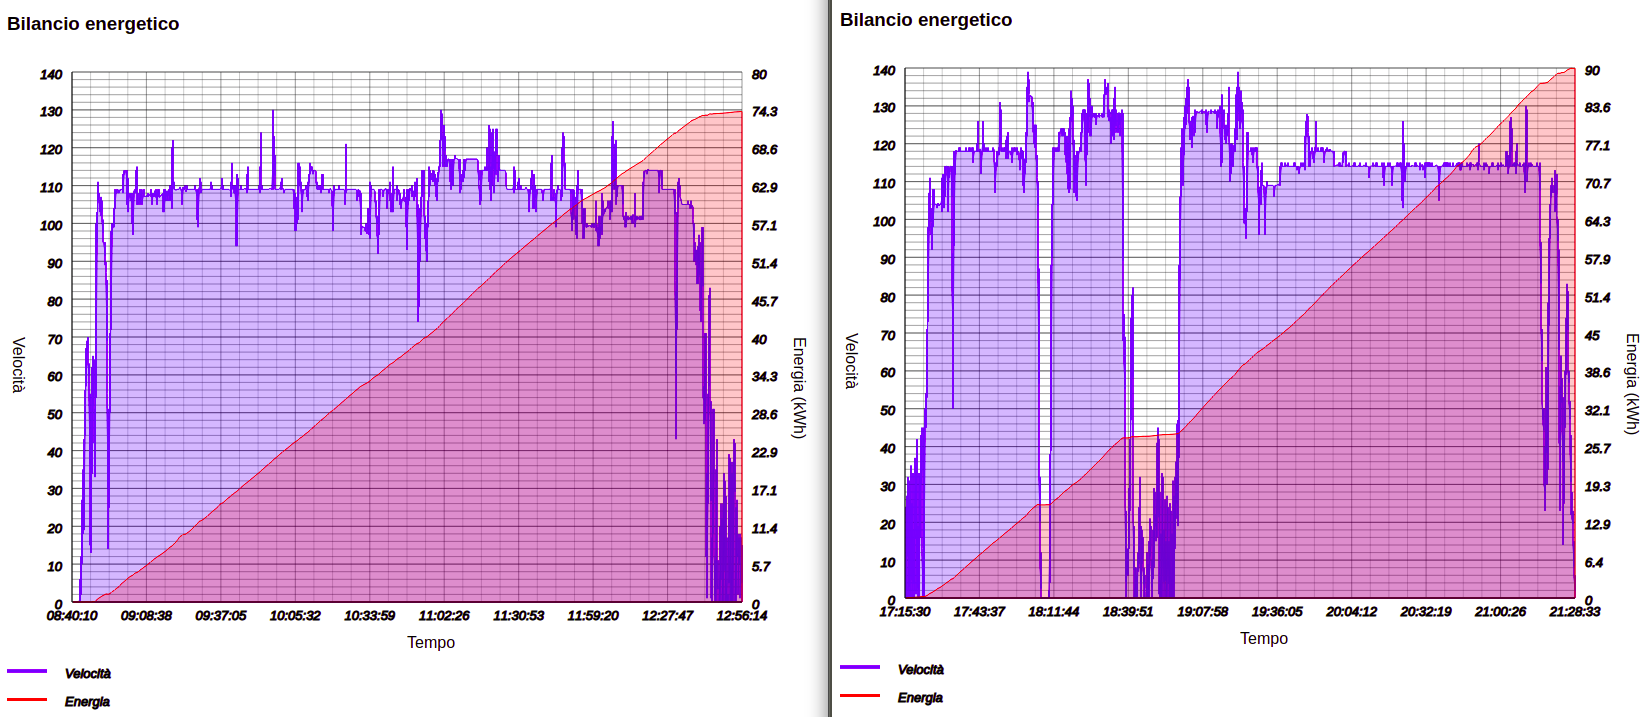This screenshot has width=1652, height=717.
Task: Click the Tempo axis title under the right chart
Action: (1264, 638)
